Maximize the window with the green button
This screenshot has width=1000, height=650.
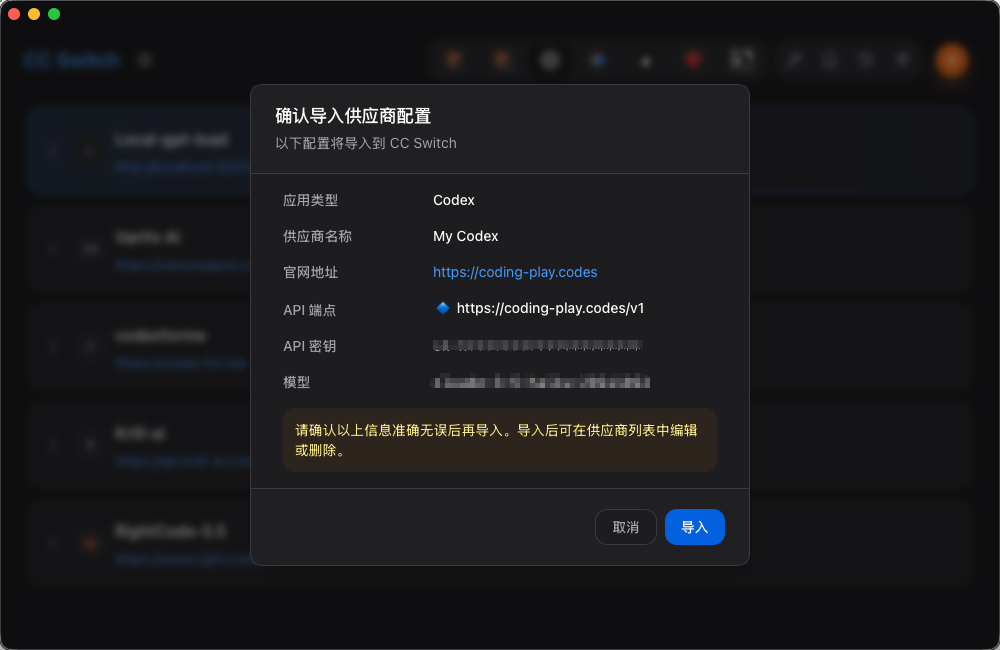click(54, 14)
